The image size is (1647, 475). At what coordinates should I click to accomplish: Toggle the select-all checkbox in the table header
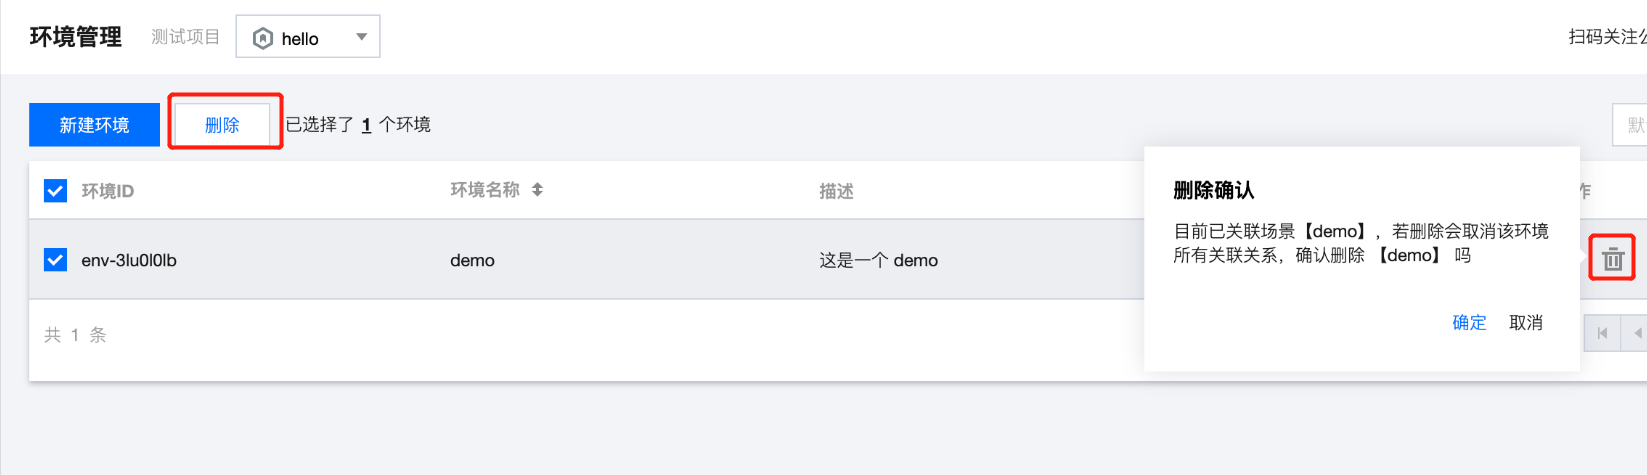pos(56,190)
